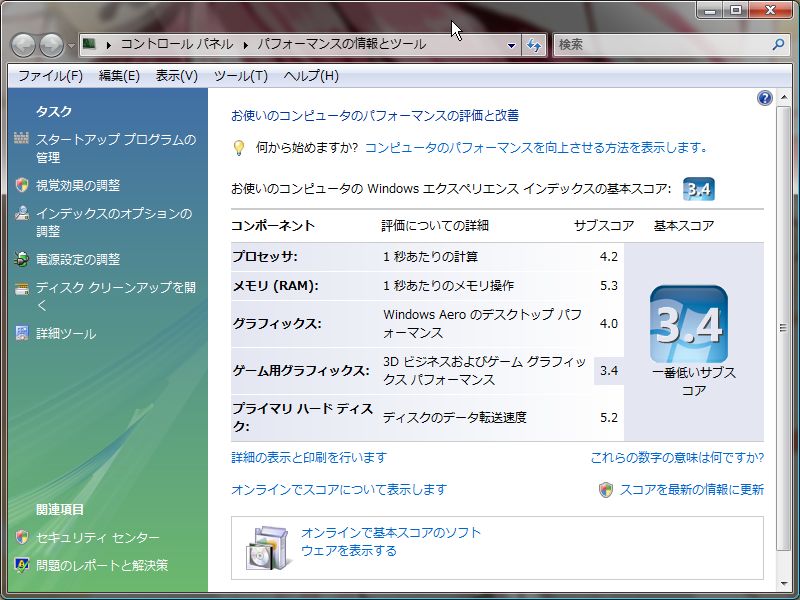
Task: Open 視覚効果の調整 task link
Action: 78,185
